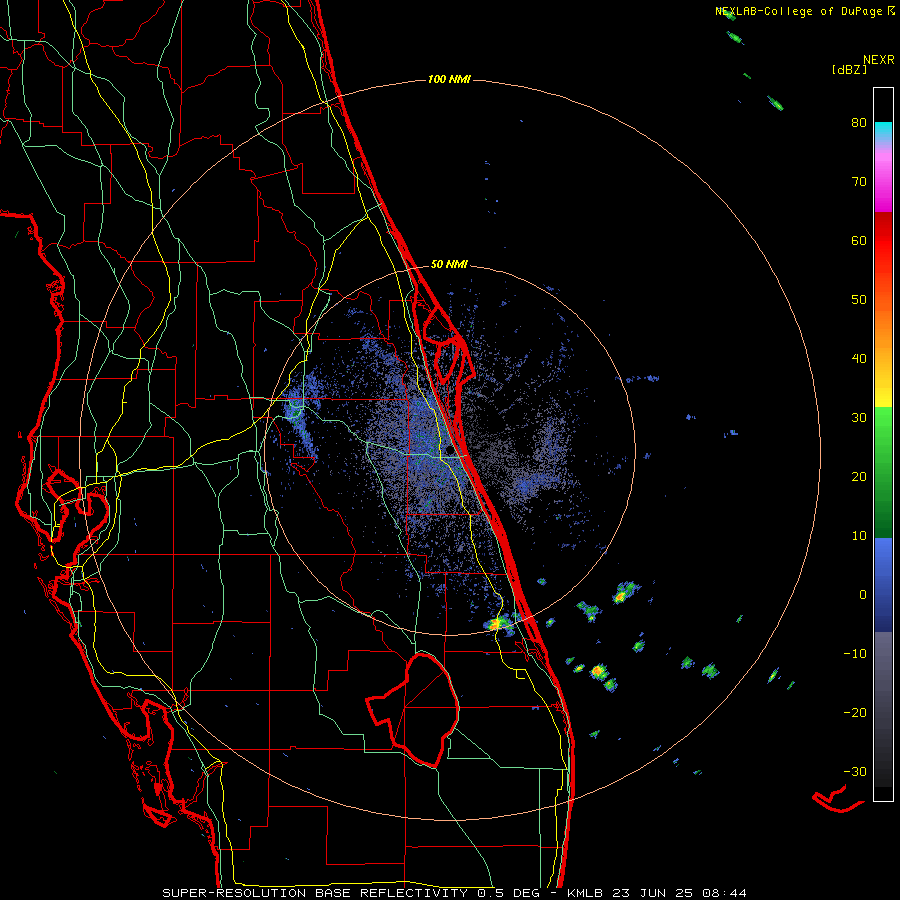Select the 100 NMI range ring label
This screenshot has height=900, width=900.
(449, 79)
